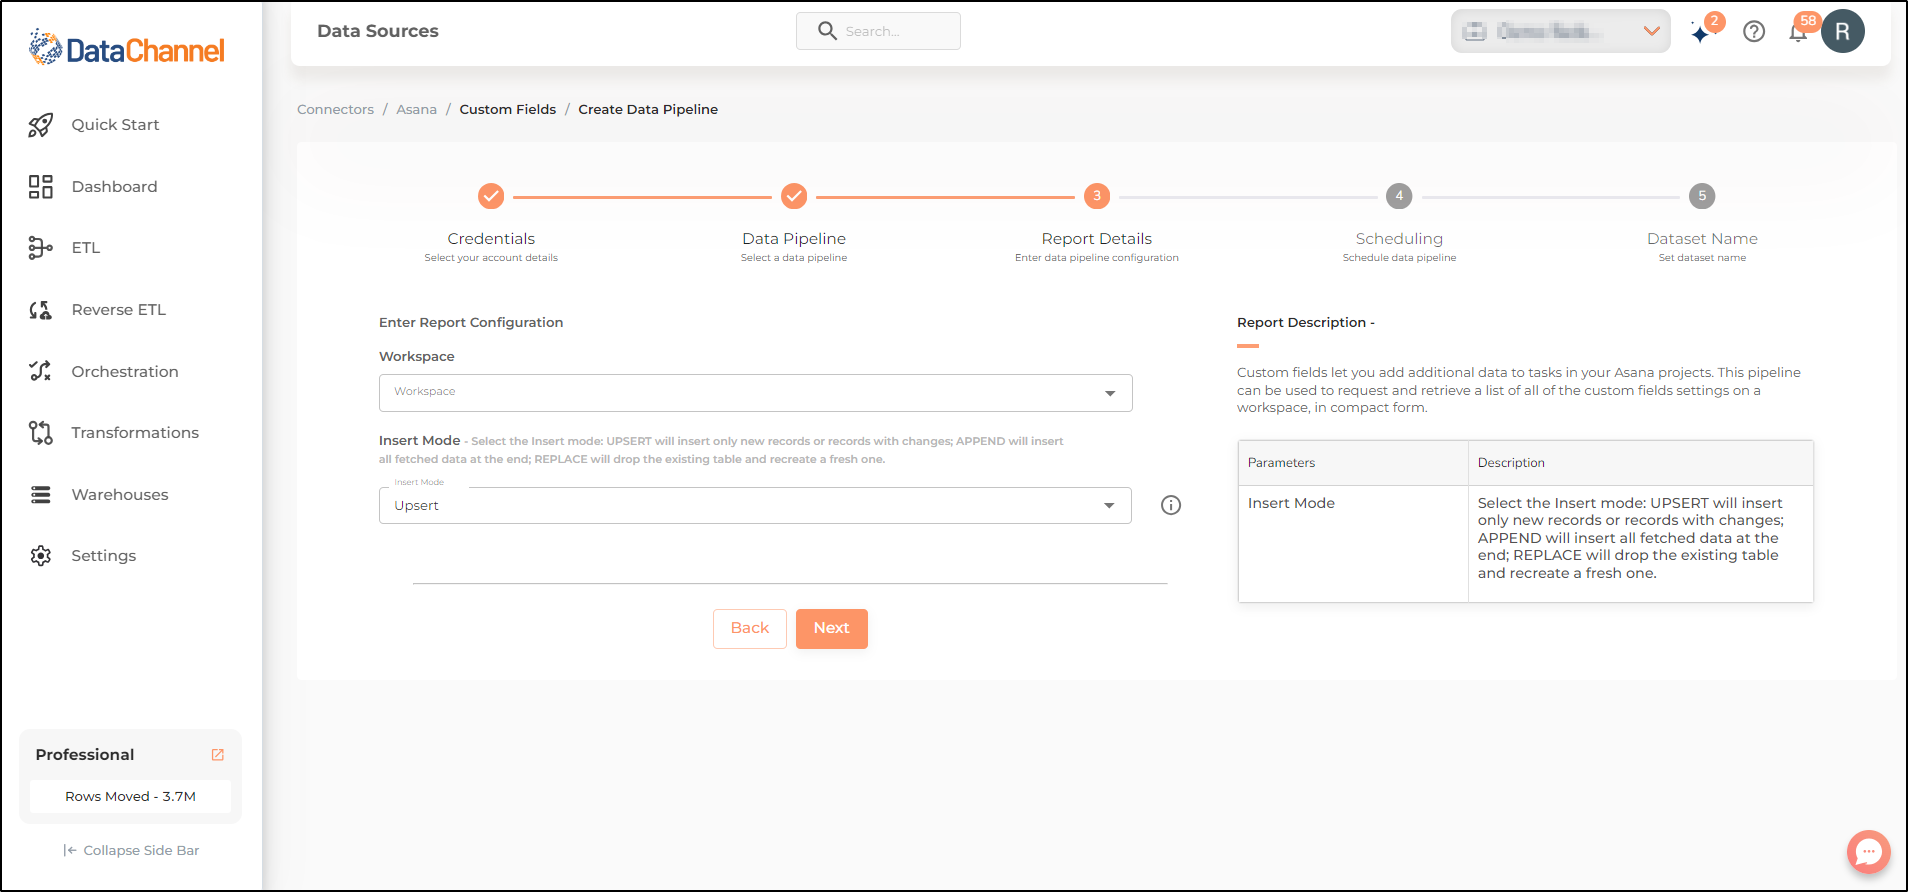1908x892 pixels.
Task: Click the Back button
Action: coord(750,629)
